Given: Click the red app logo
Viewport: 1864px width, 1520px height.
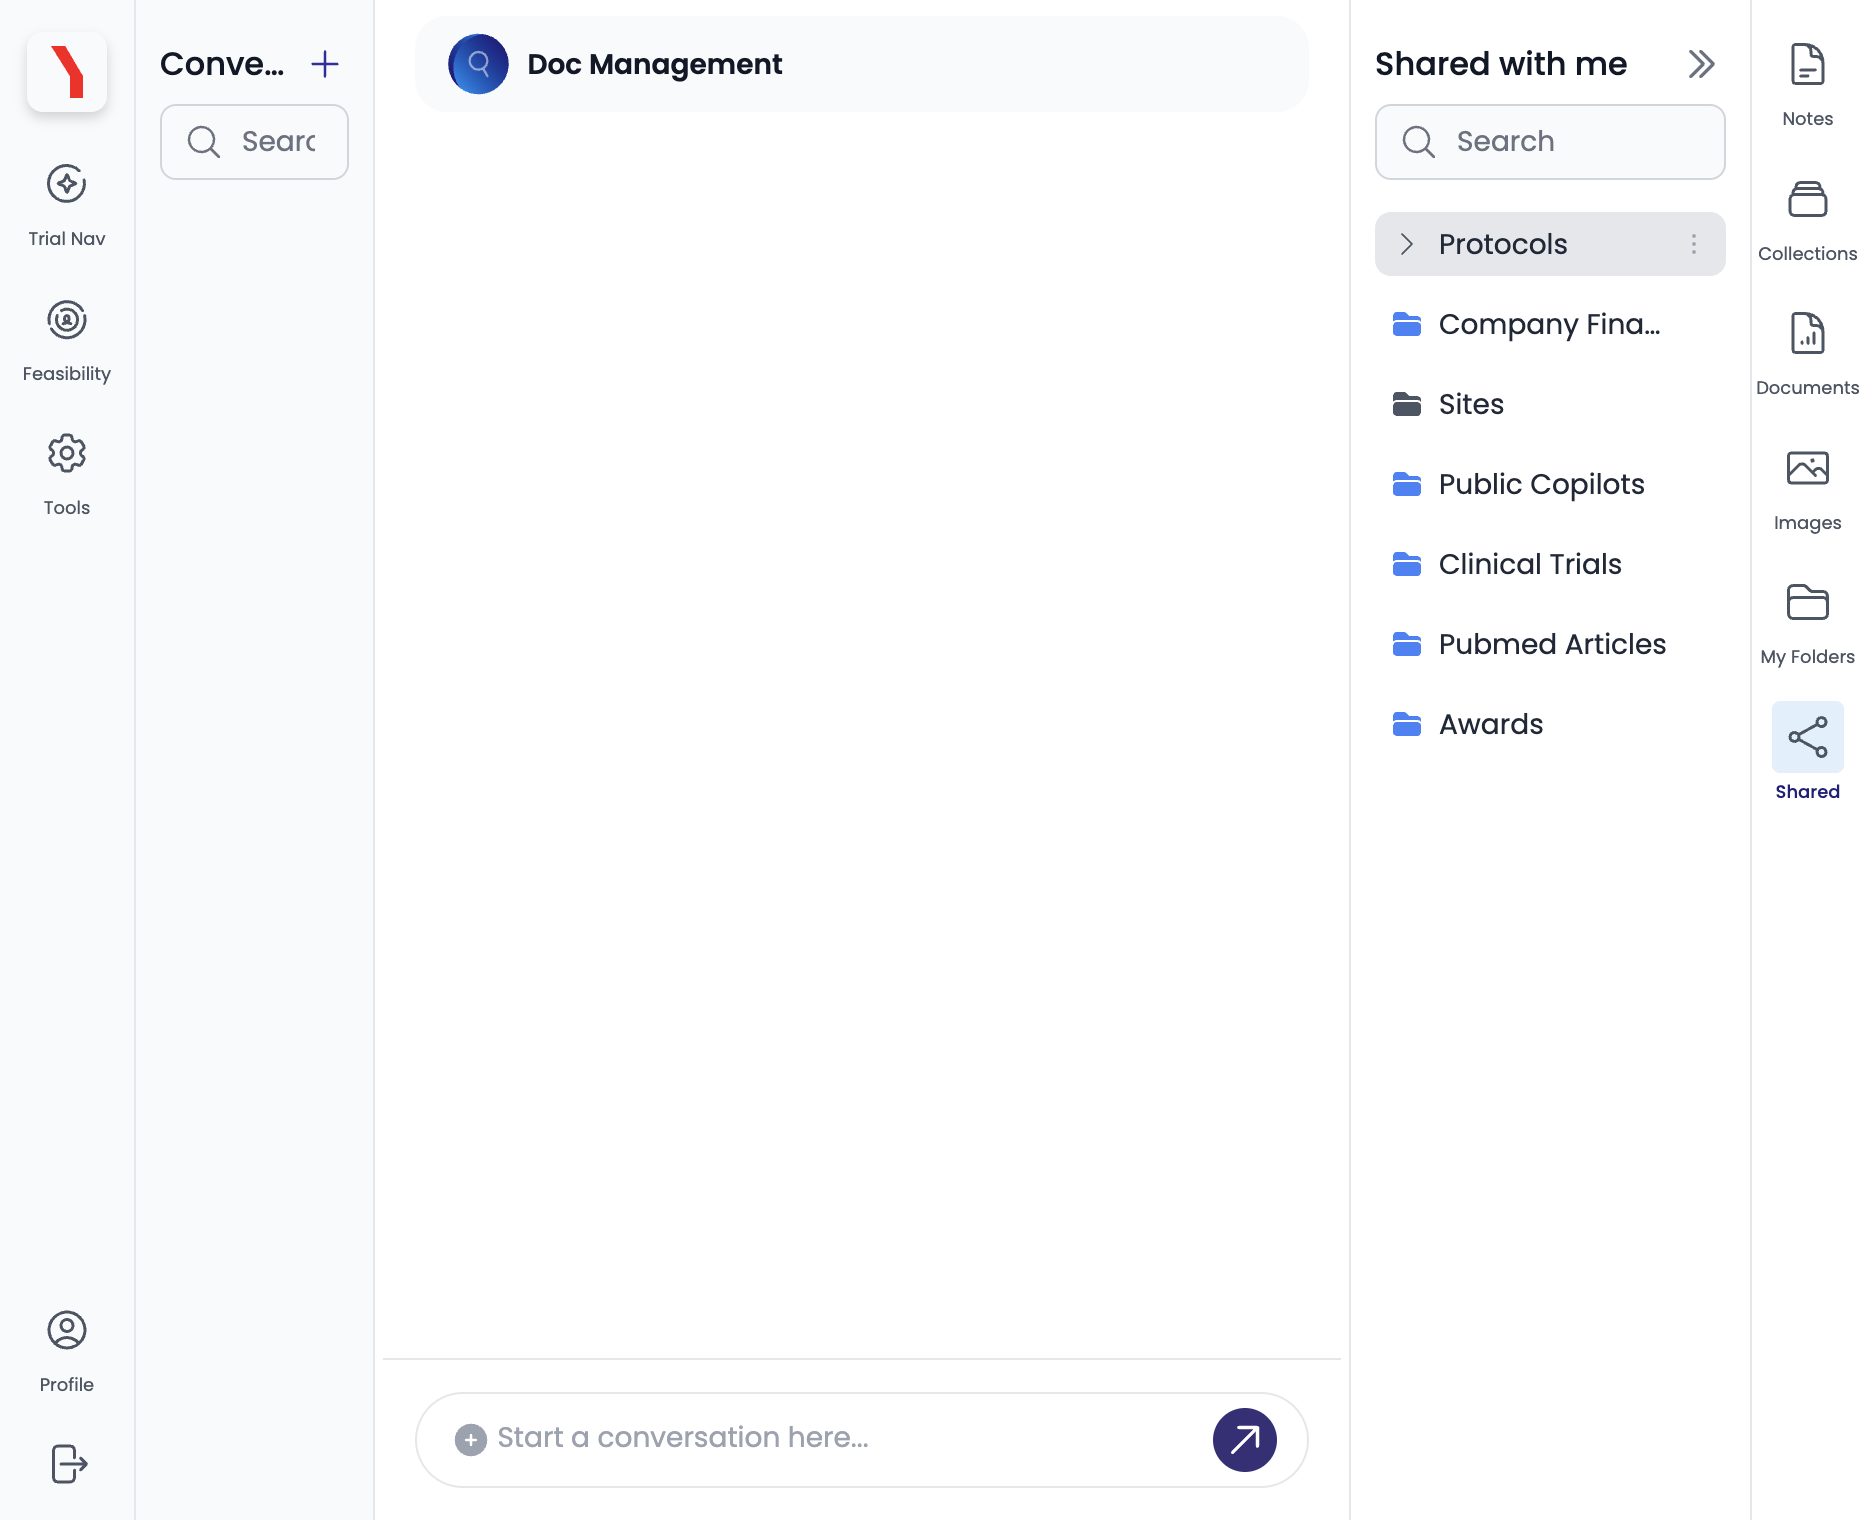Looking at the screenshot, I should [x=67, y=72].
